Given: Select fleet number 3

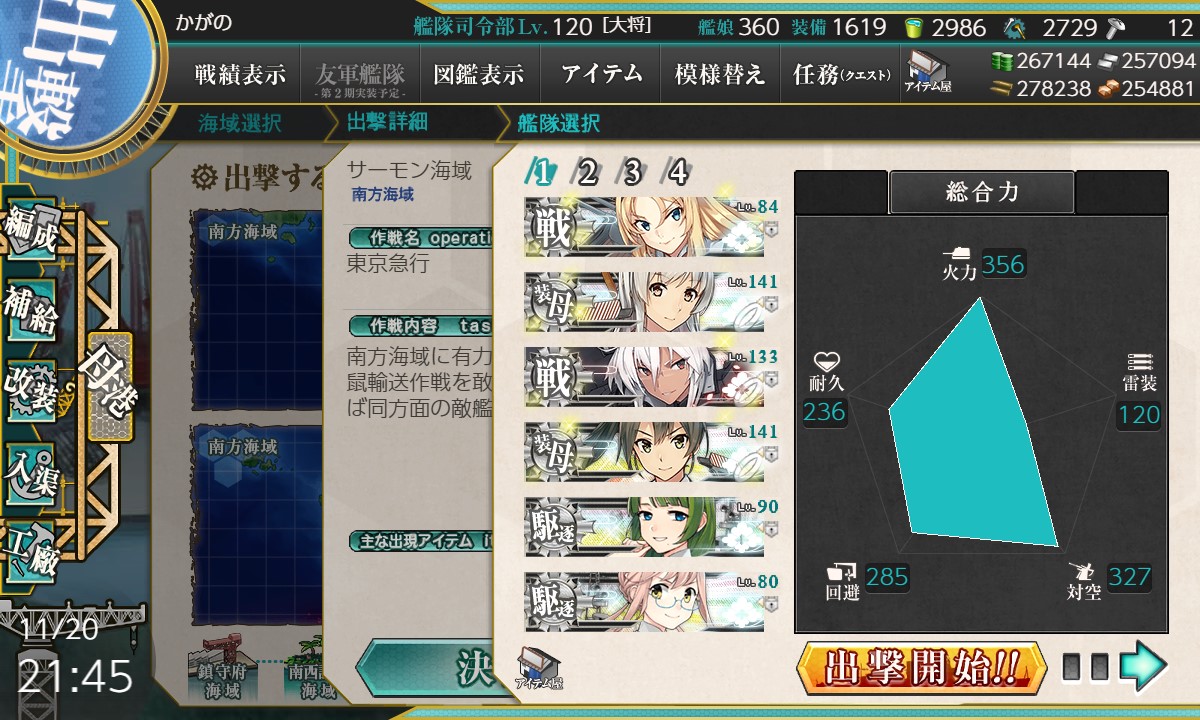Looking at the screenshot, I should (632, 173).
